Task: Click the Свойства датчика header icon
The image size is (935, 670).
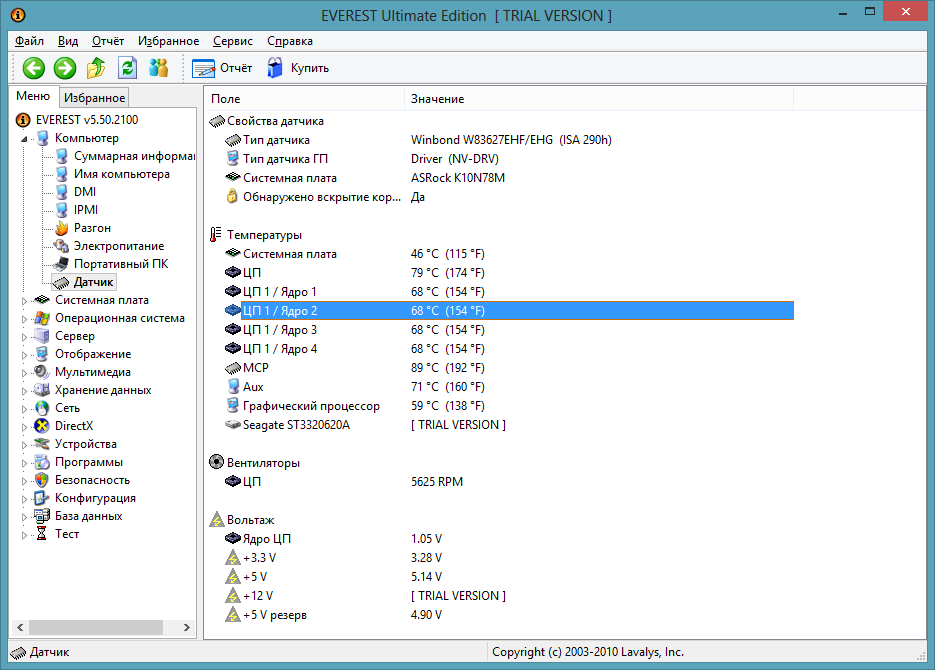Action: coord(216,121)
